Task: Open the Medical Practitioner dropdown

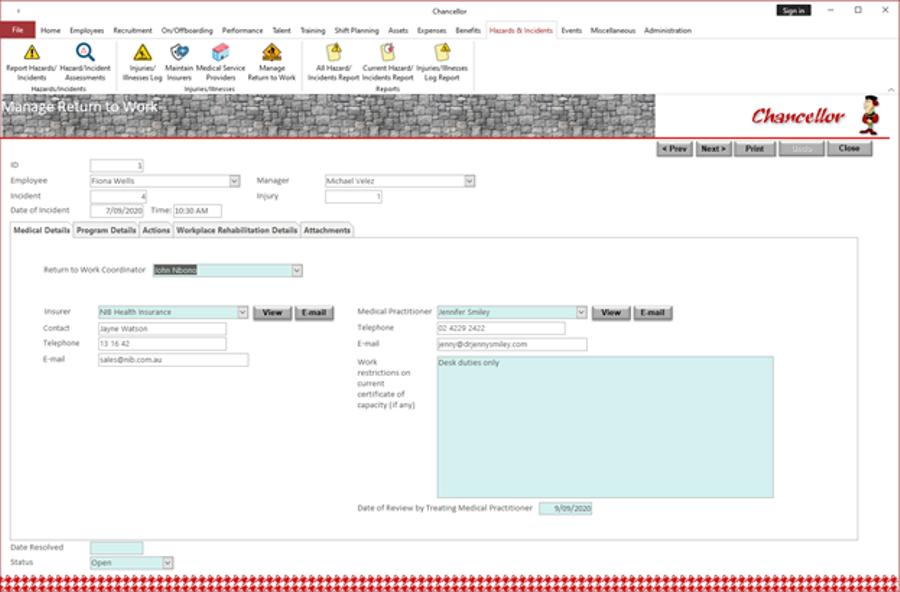Action: pos(581,312)
